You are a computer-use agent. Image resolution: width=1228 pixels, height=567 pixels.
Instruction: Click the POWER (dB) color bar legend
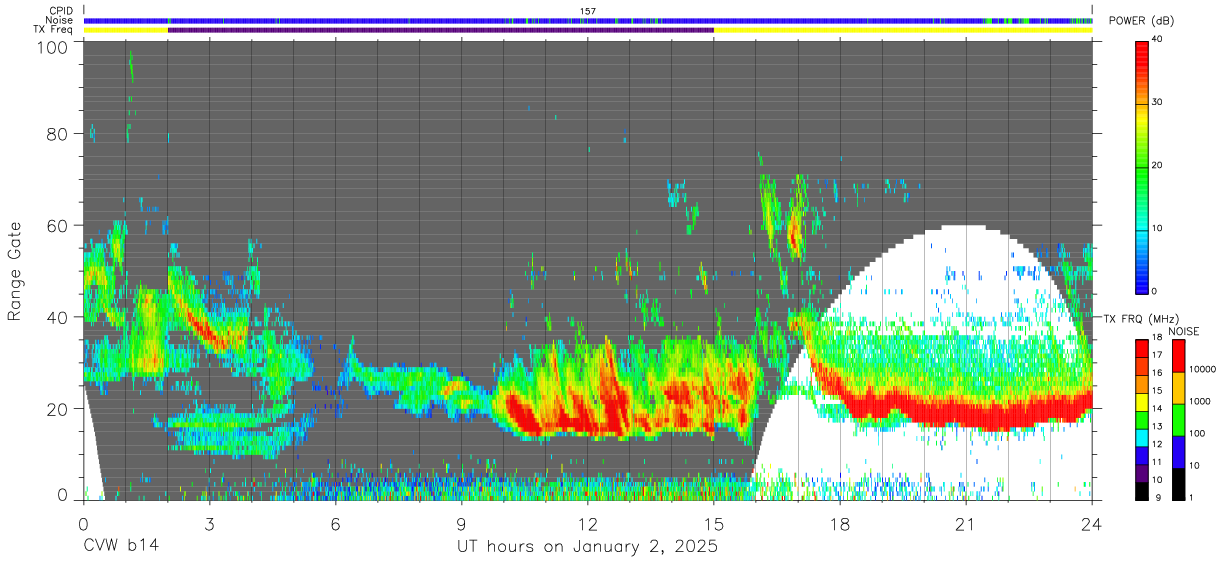click(1142, 166)
